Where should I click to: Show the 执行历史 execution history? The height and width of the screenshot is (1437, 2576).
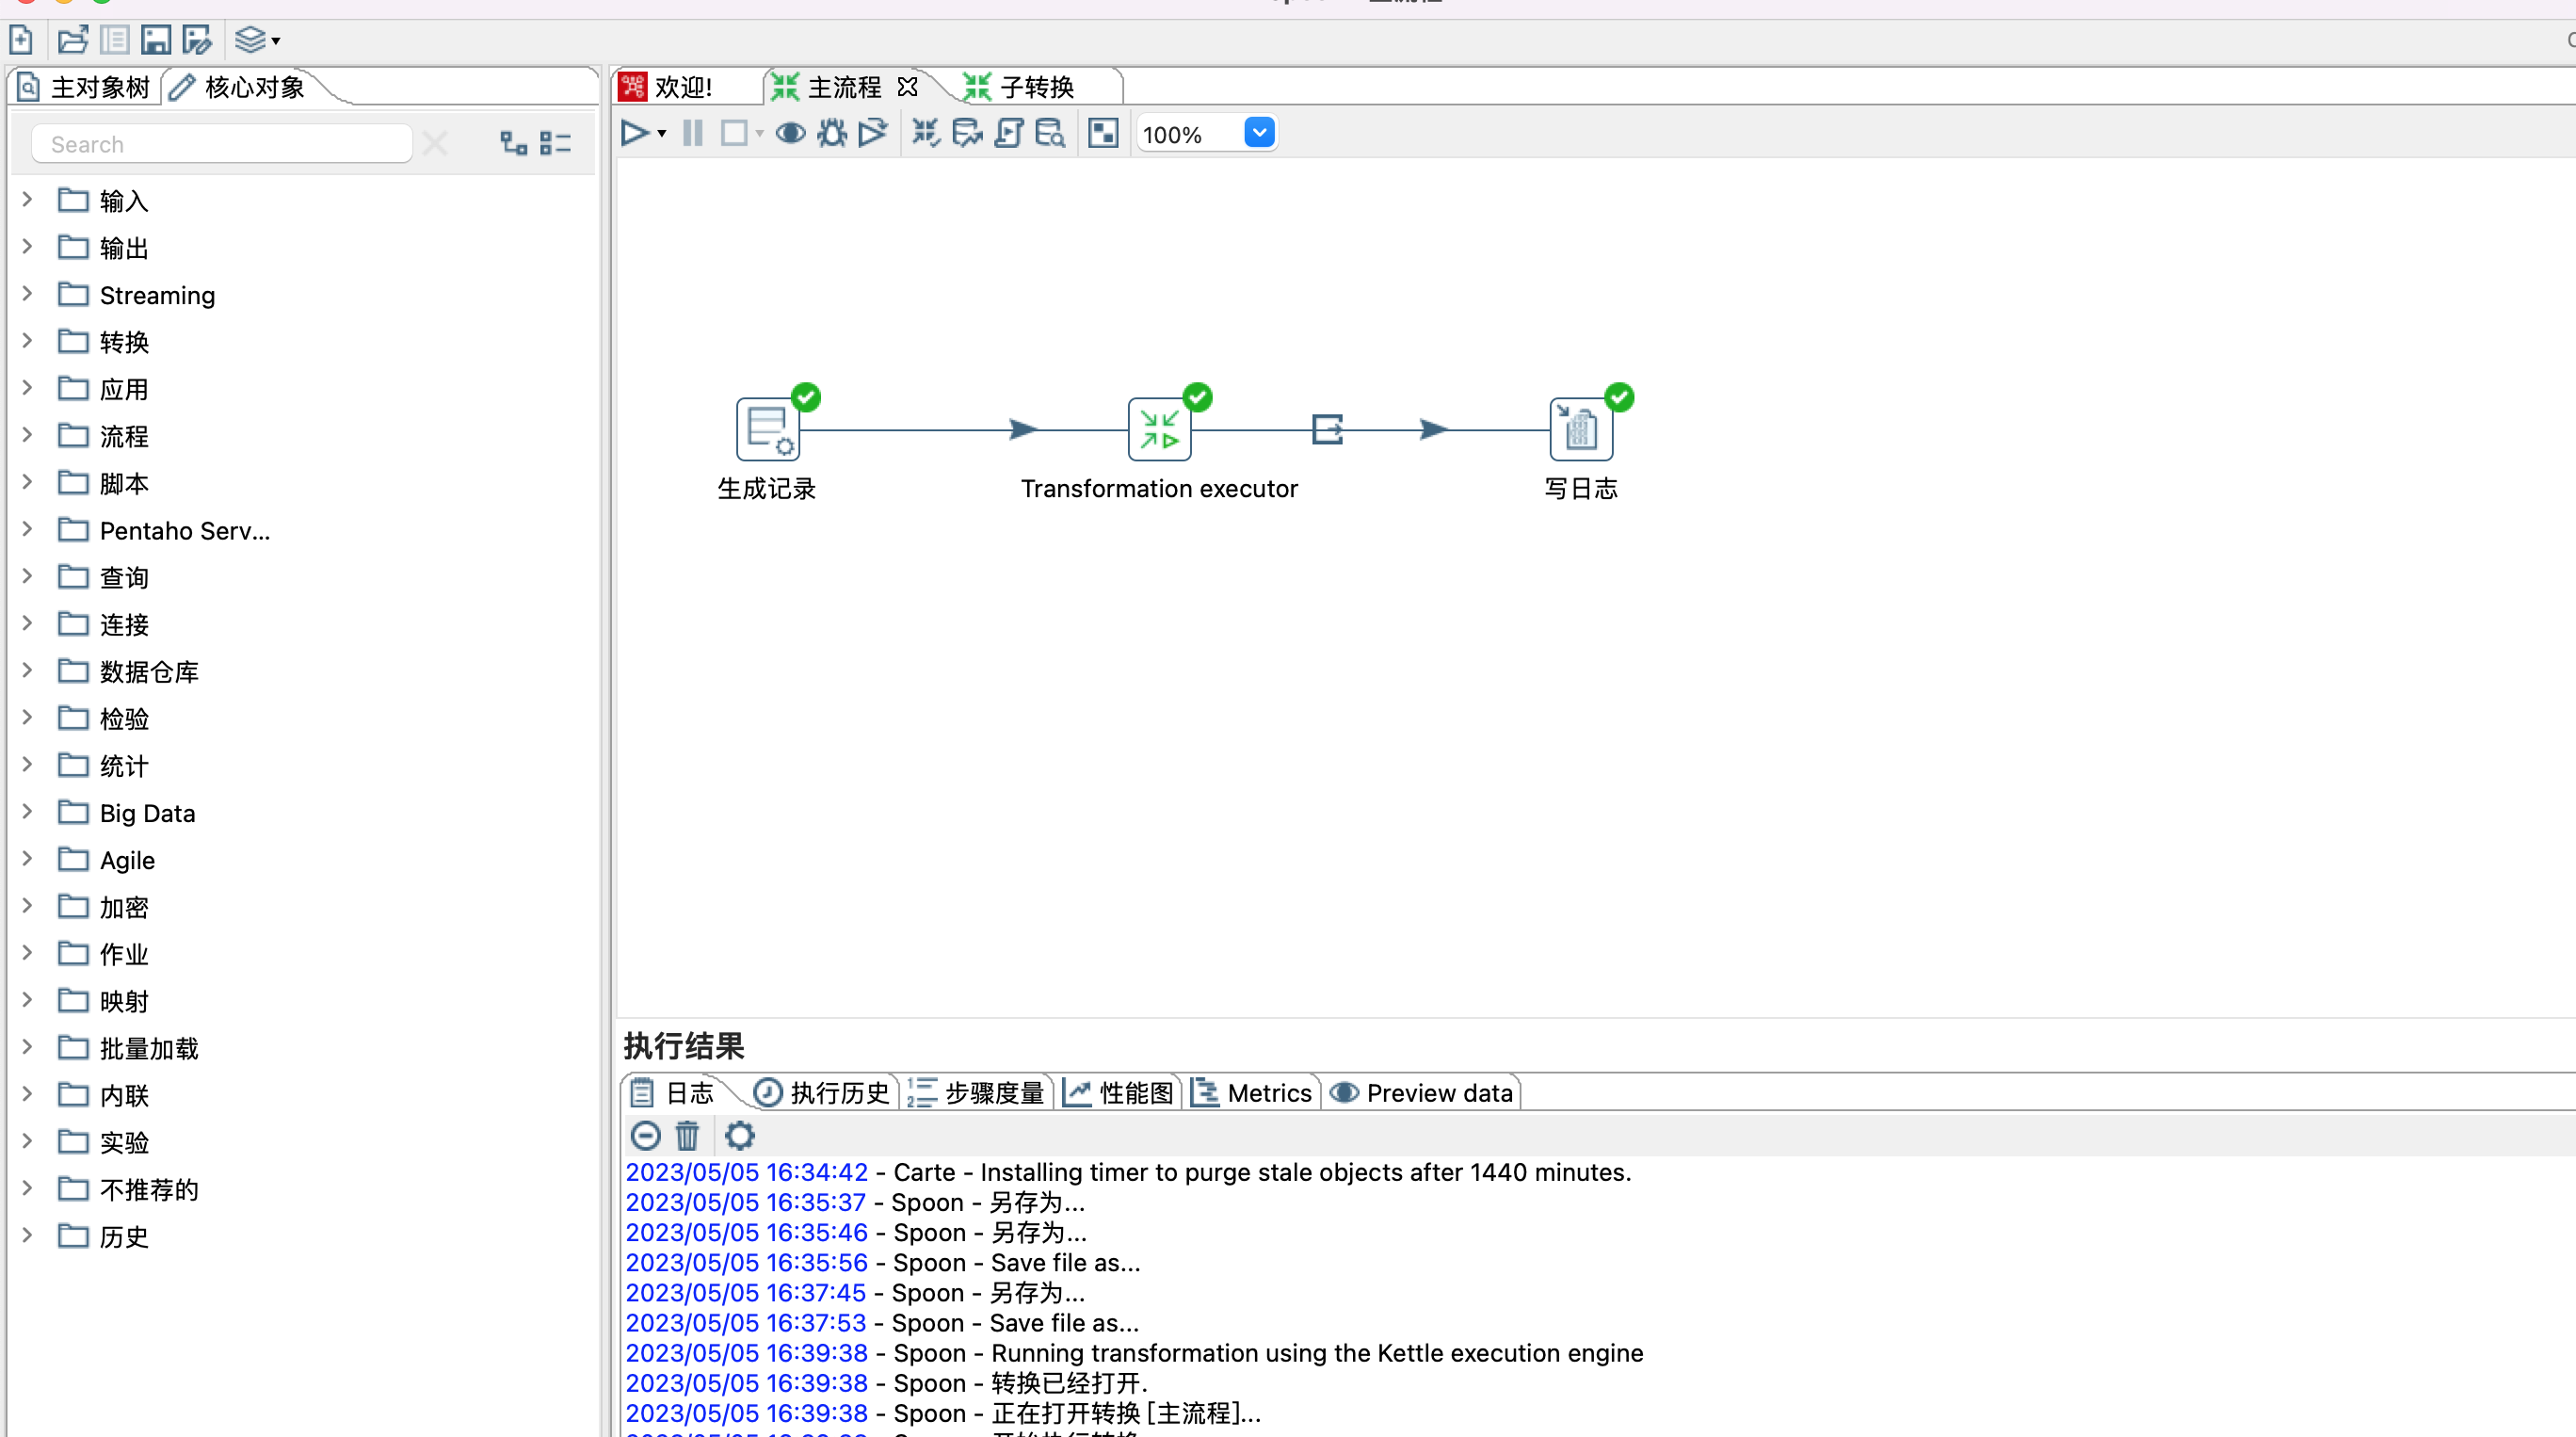point(820,1092)
